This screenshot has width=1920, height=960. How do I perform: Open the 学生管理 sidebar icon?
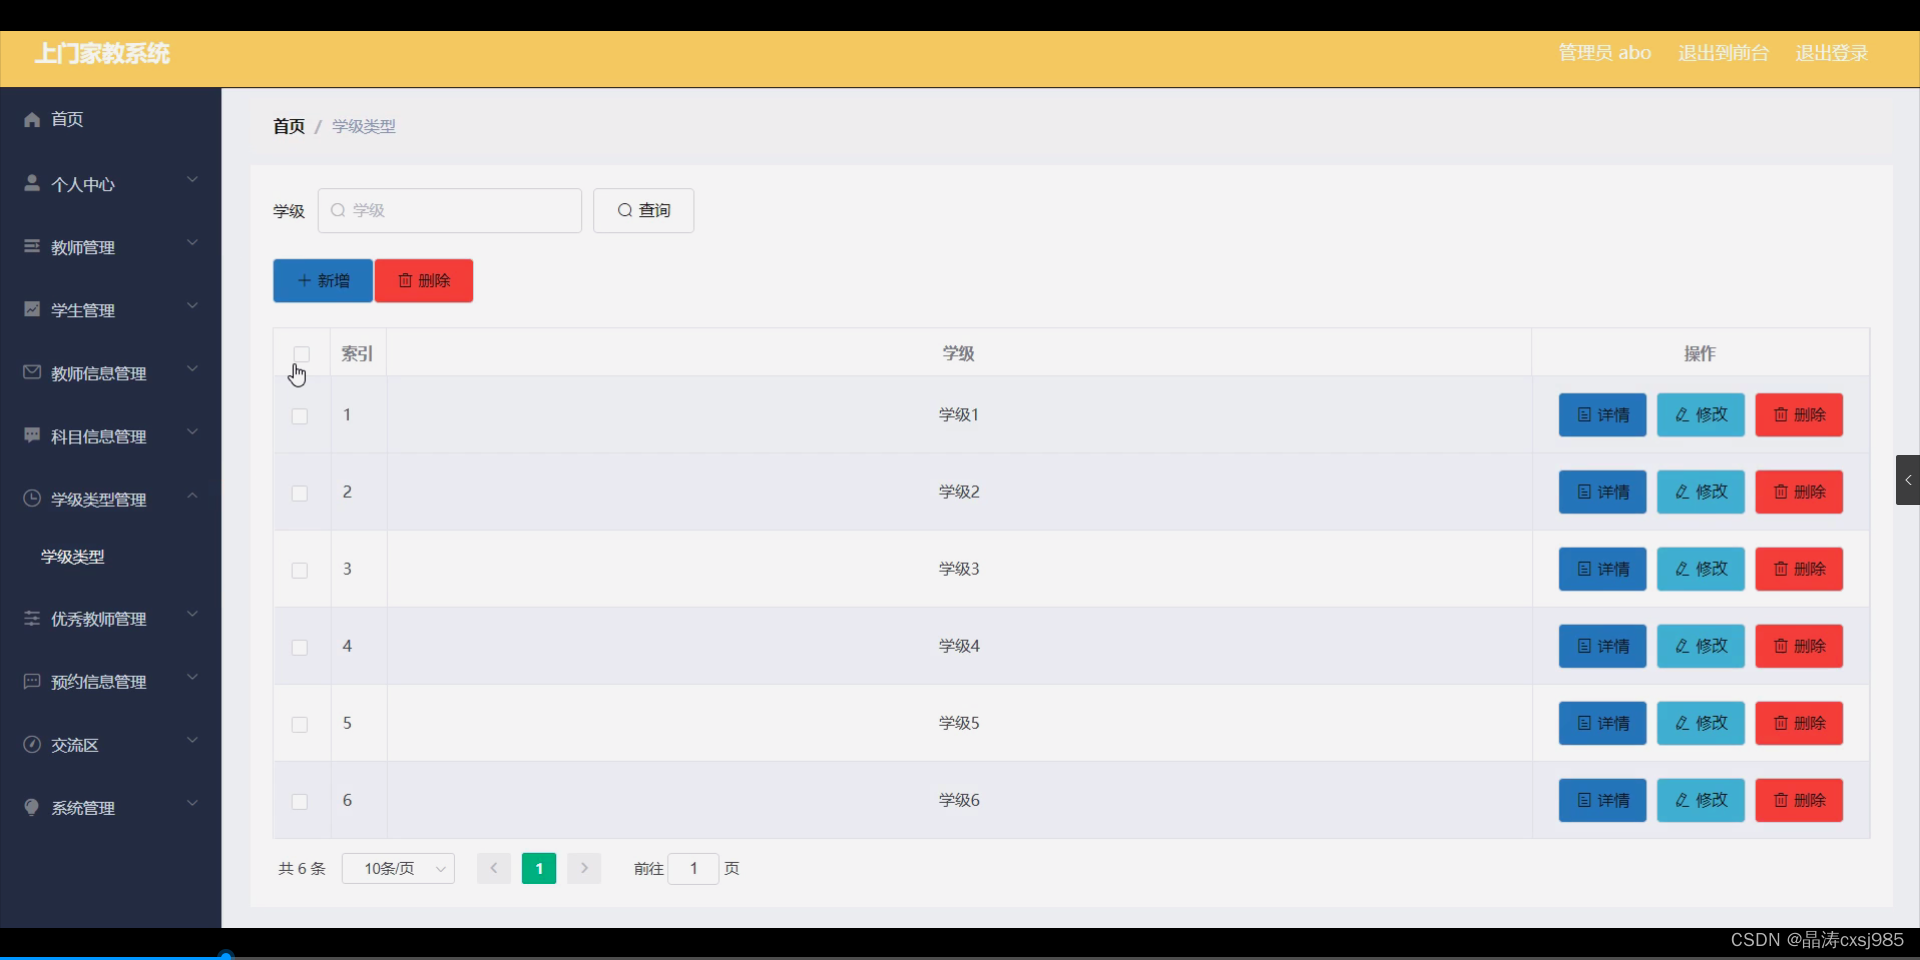[31, 309]
